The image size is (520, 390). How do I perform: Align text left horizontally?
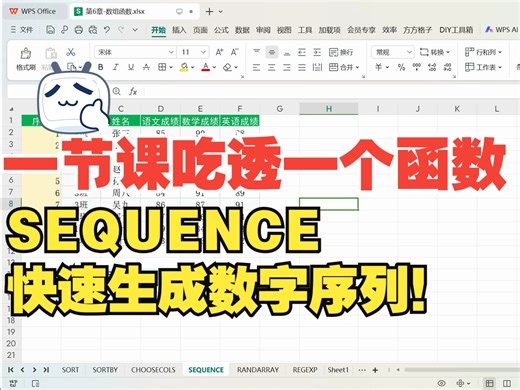(256, 68)
